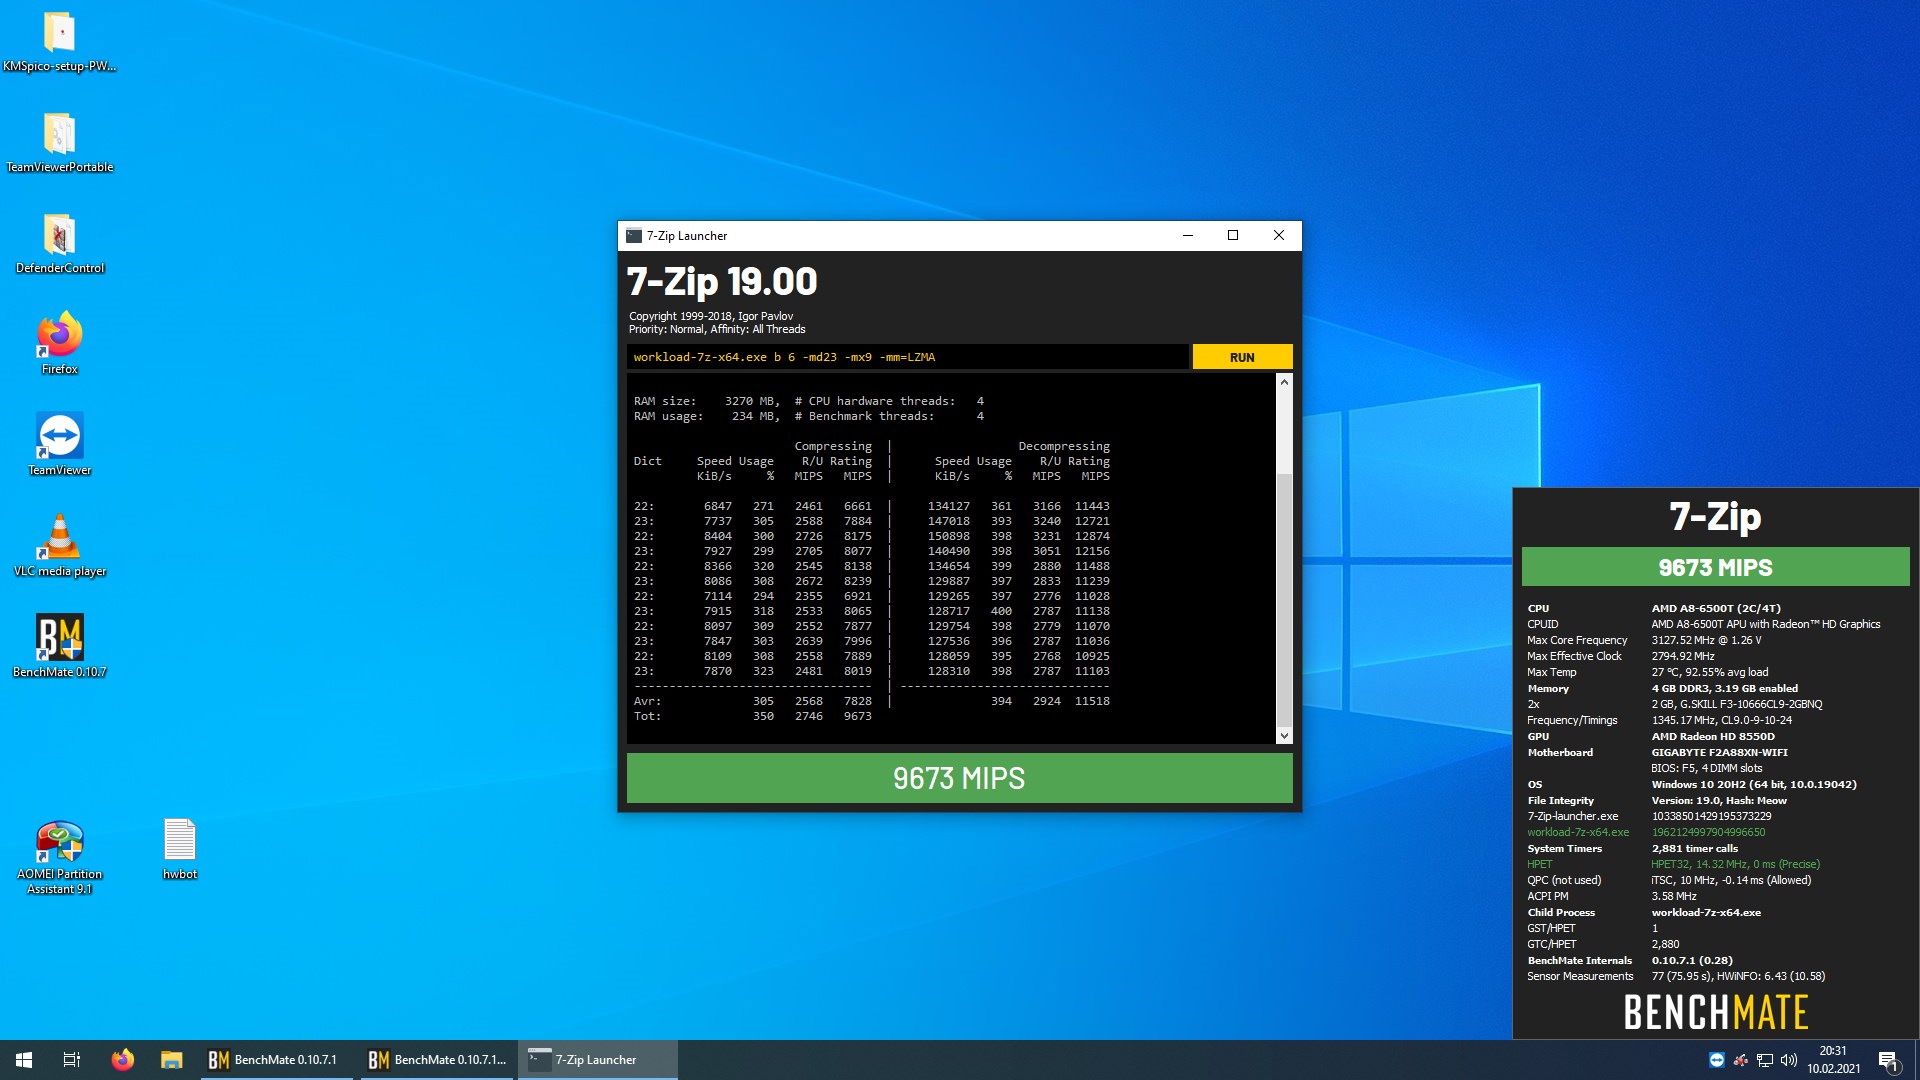Click the Firefox taskbar icon
This screenshot has width=1920, height=1080.
(x=122, y=1060)
